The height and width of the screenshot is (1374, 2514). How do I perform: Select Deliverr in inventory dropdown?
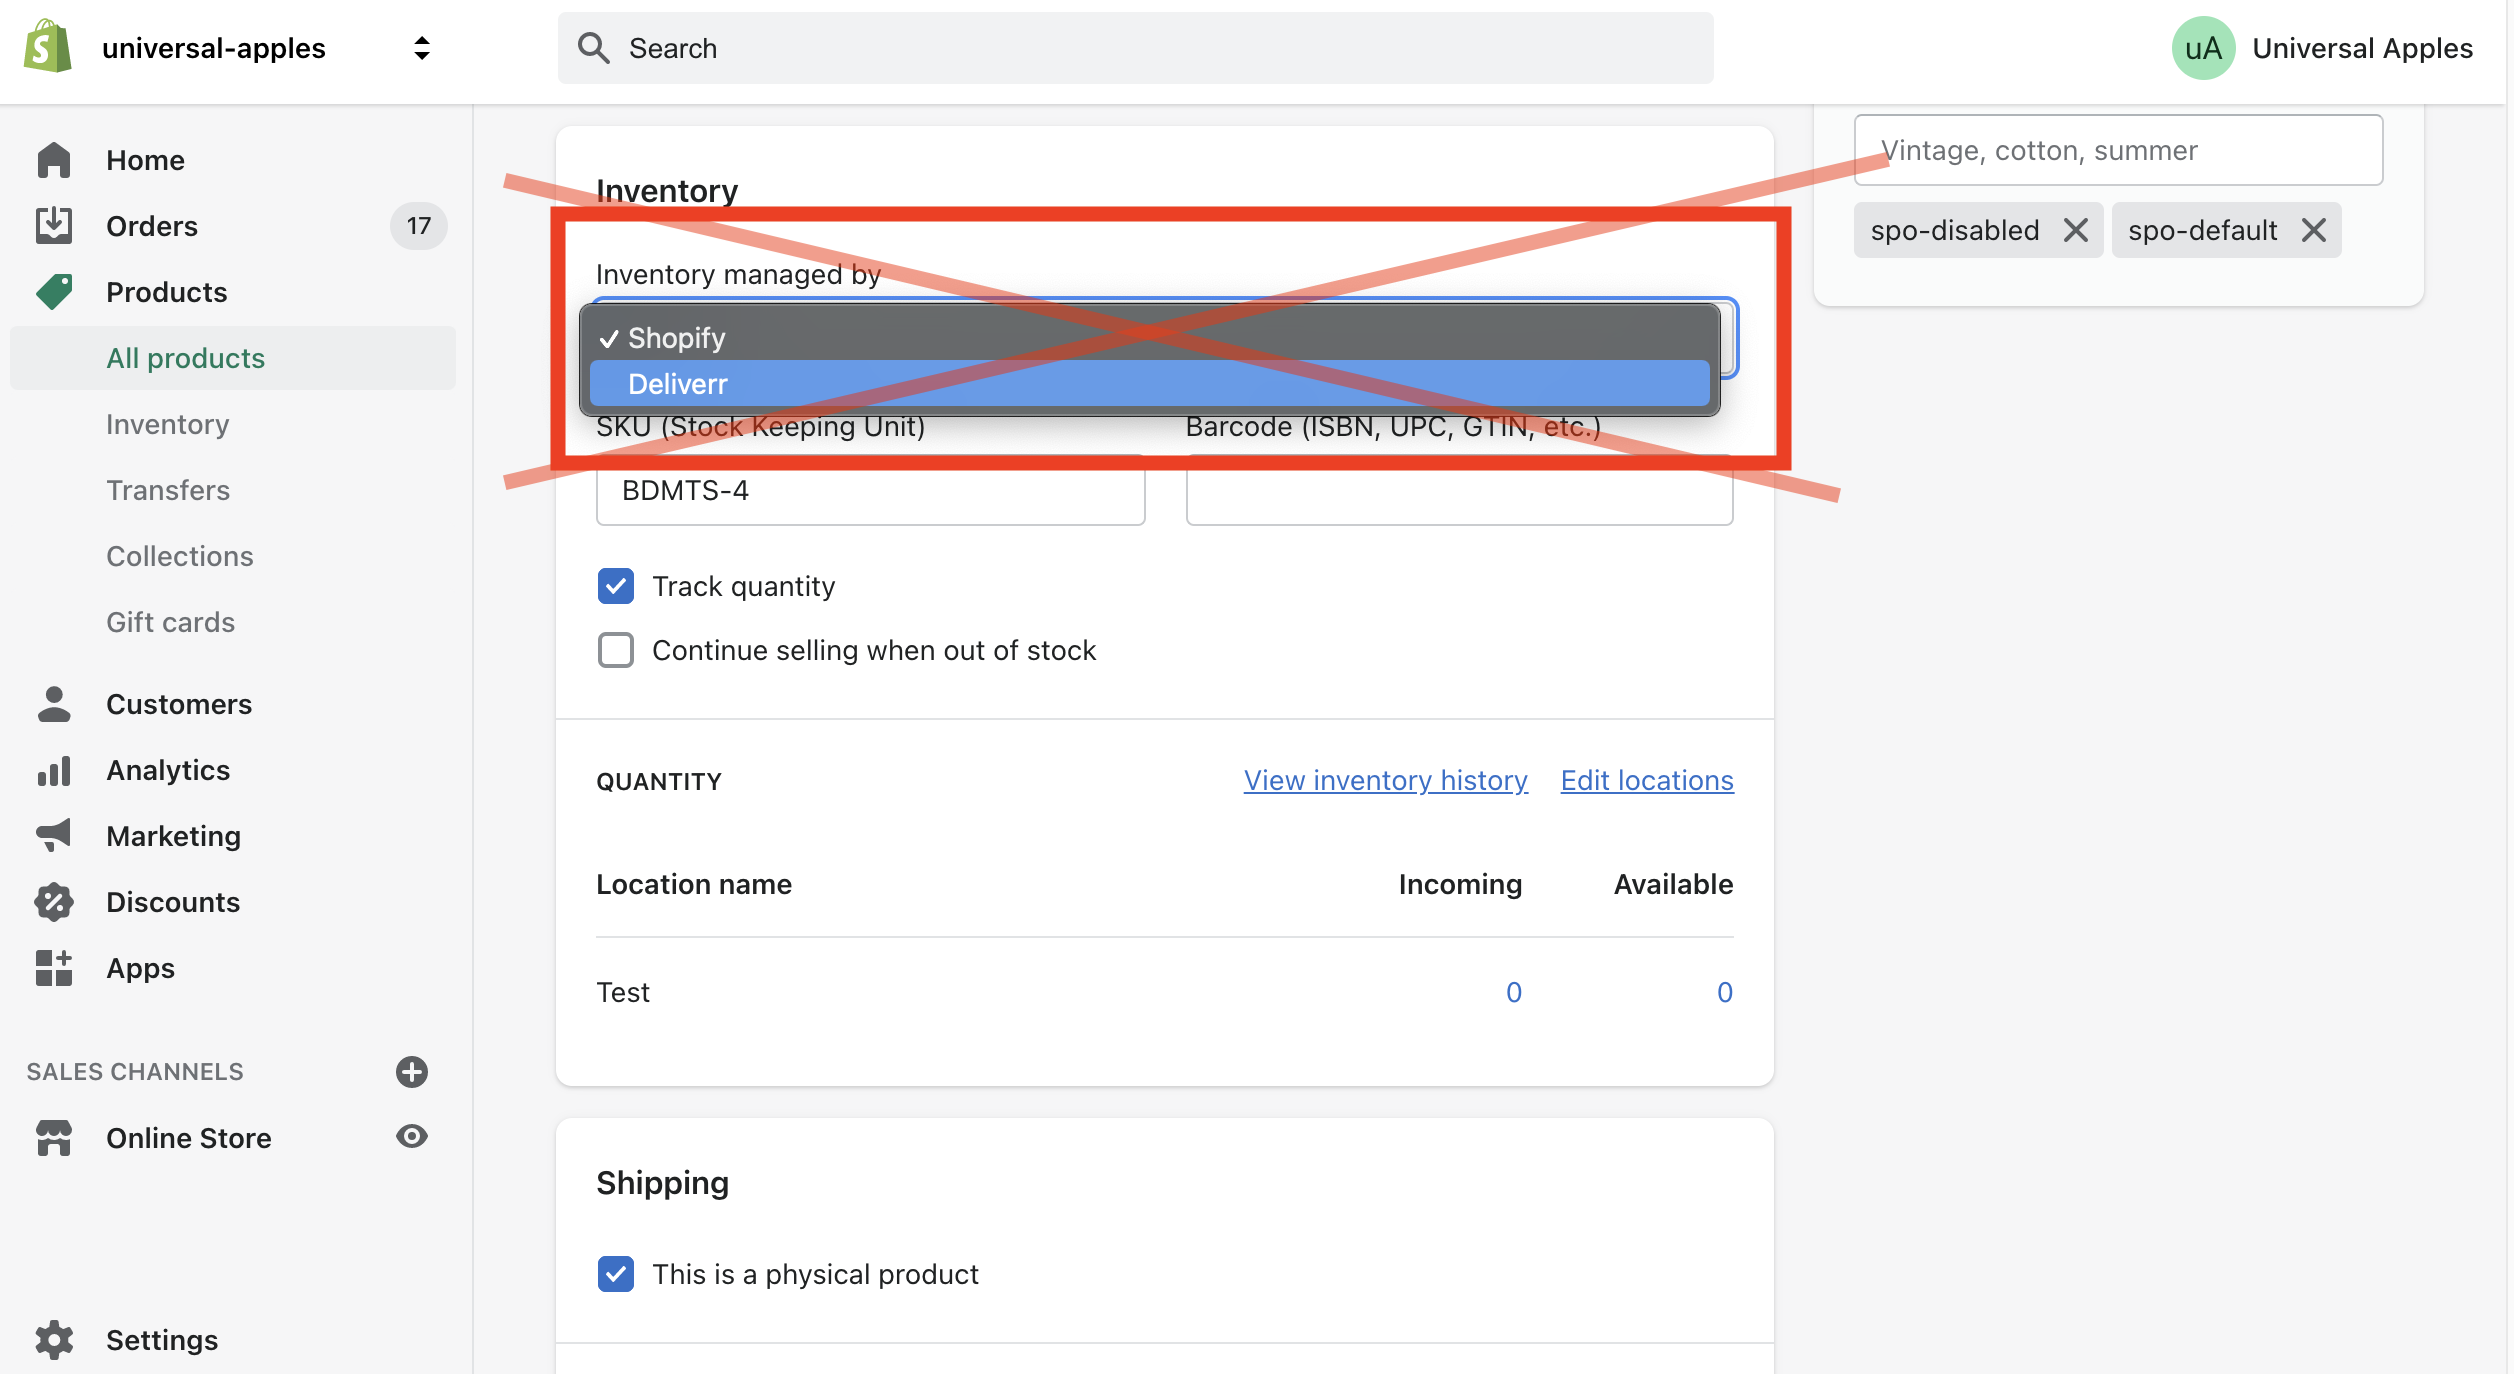click(1150, 384)
